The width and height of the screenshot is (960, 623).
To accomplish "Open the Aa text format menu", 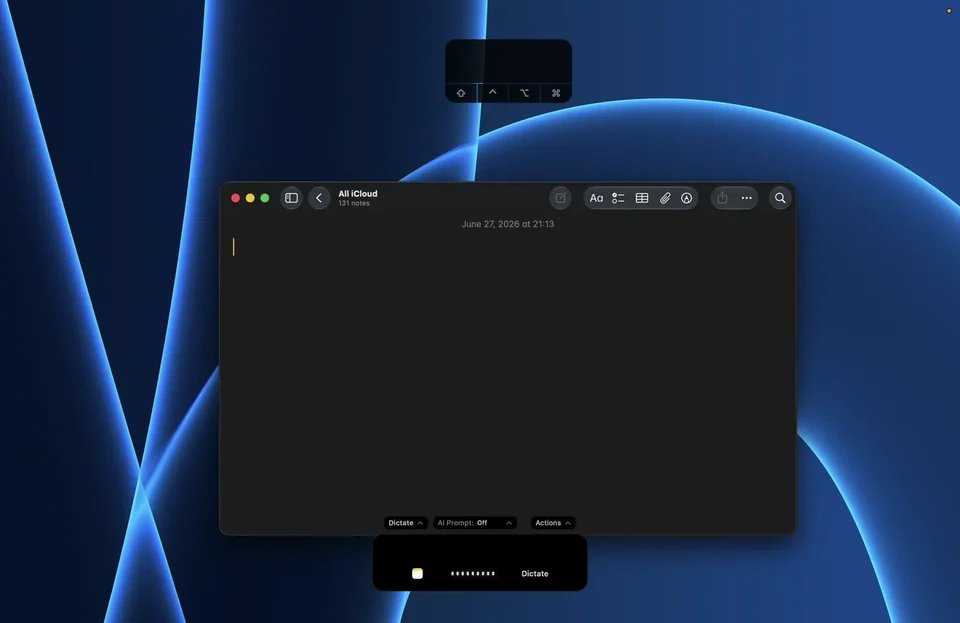I will [596, 198].
